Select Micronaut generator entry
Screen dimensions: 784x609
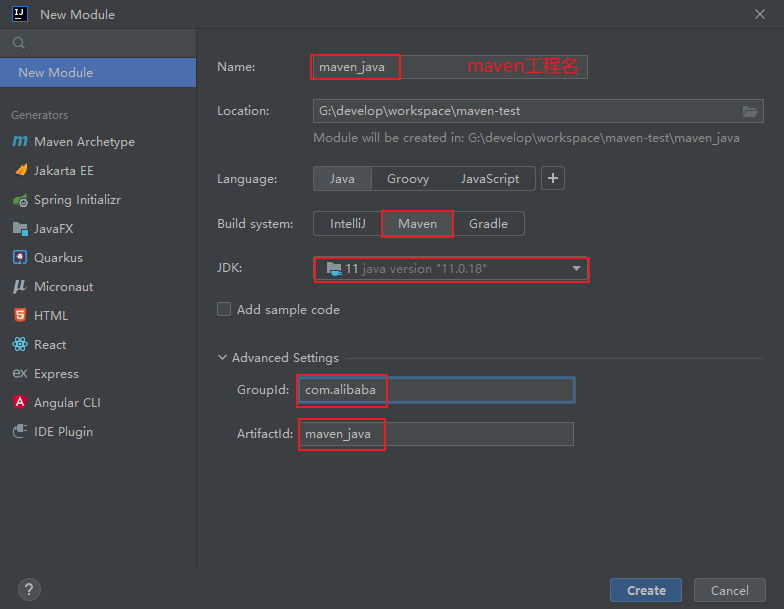click(x=98, y=286)
